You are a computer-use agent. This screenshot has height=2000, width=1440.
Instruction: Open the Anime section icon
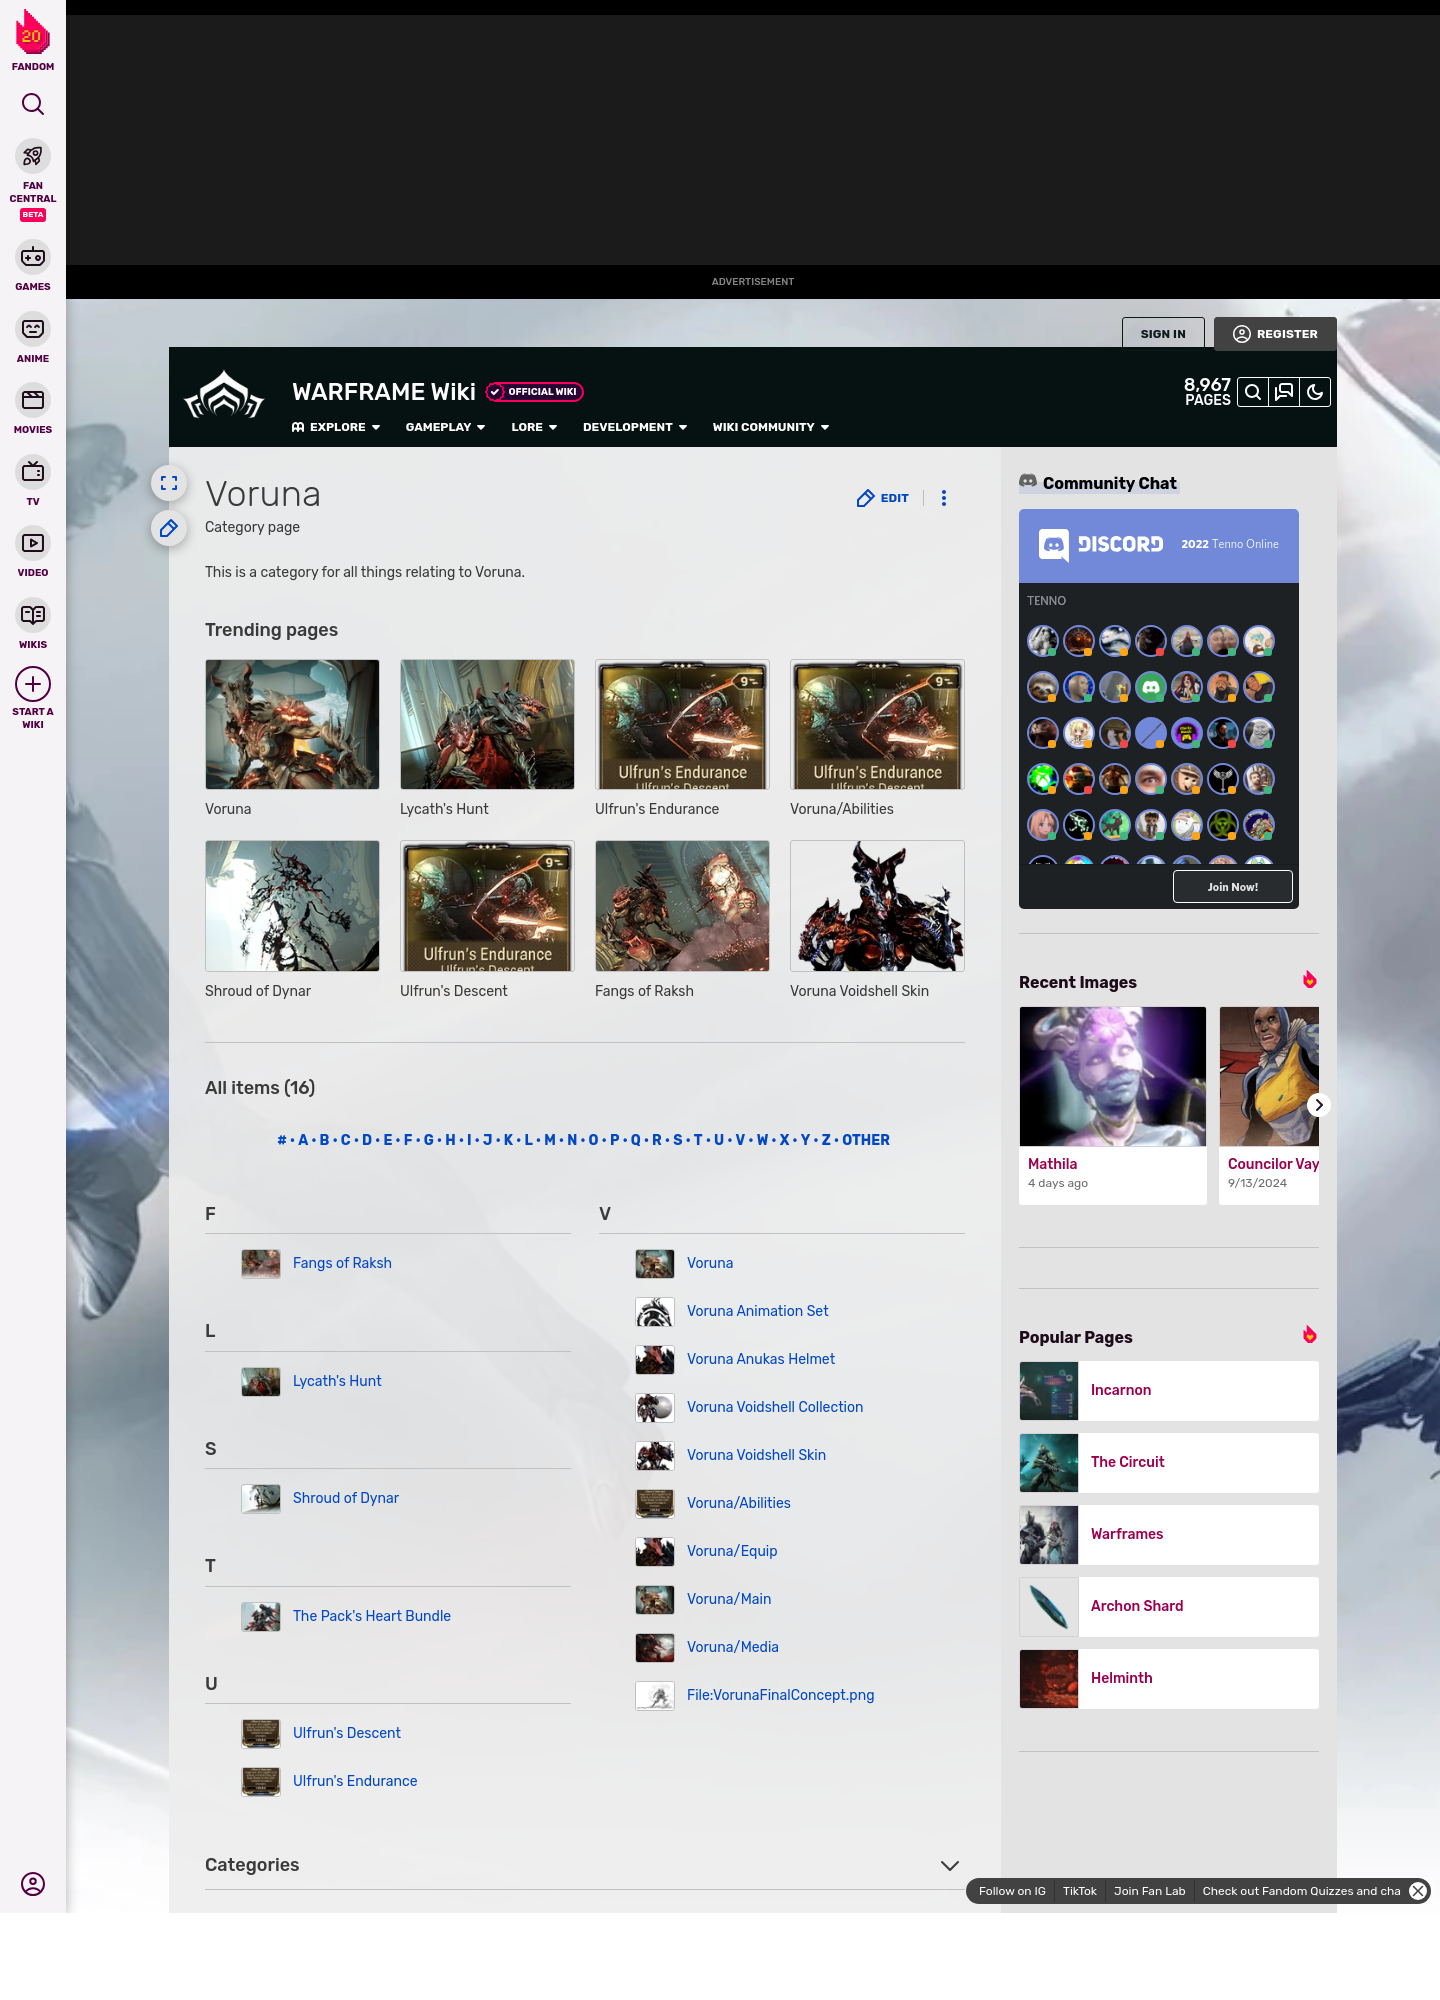pyautogui.click(x=33, y=329)
